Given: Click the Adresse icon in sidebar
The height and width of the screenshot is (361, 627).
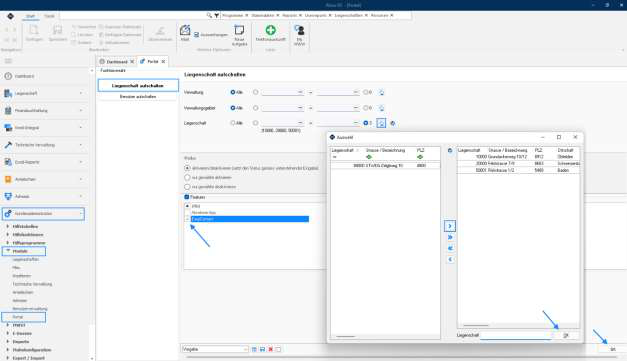Looking at the screenshot, I should 8,196.
